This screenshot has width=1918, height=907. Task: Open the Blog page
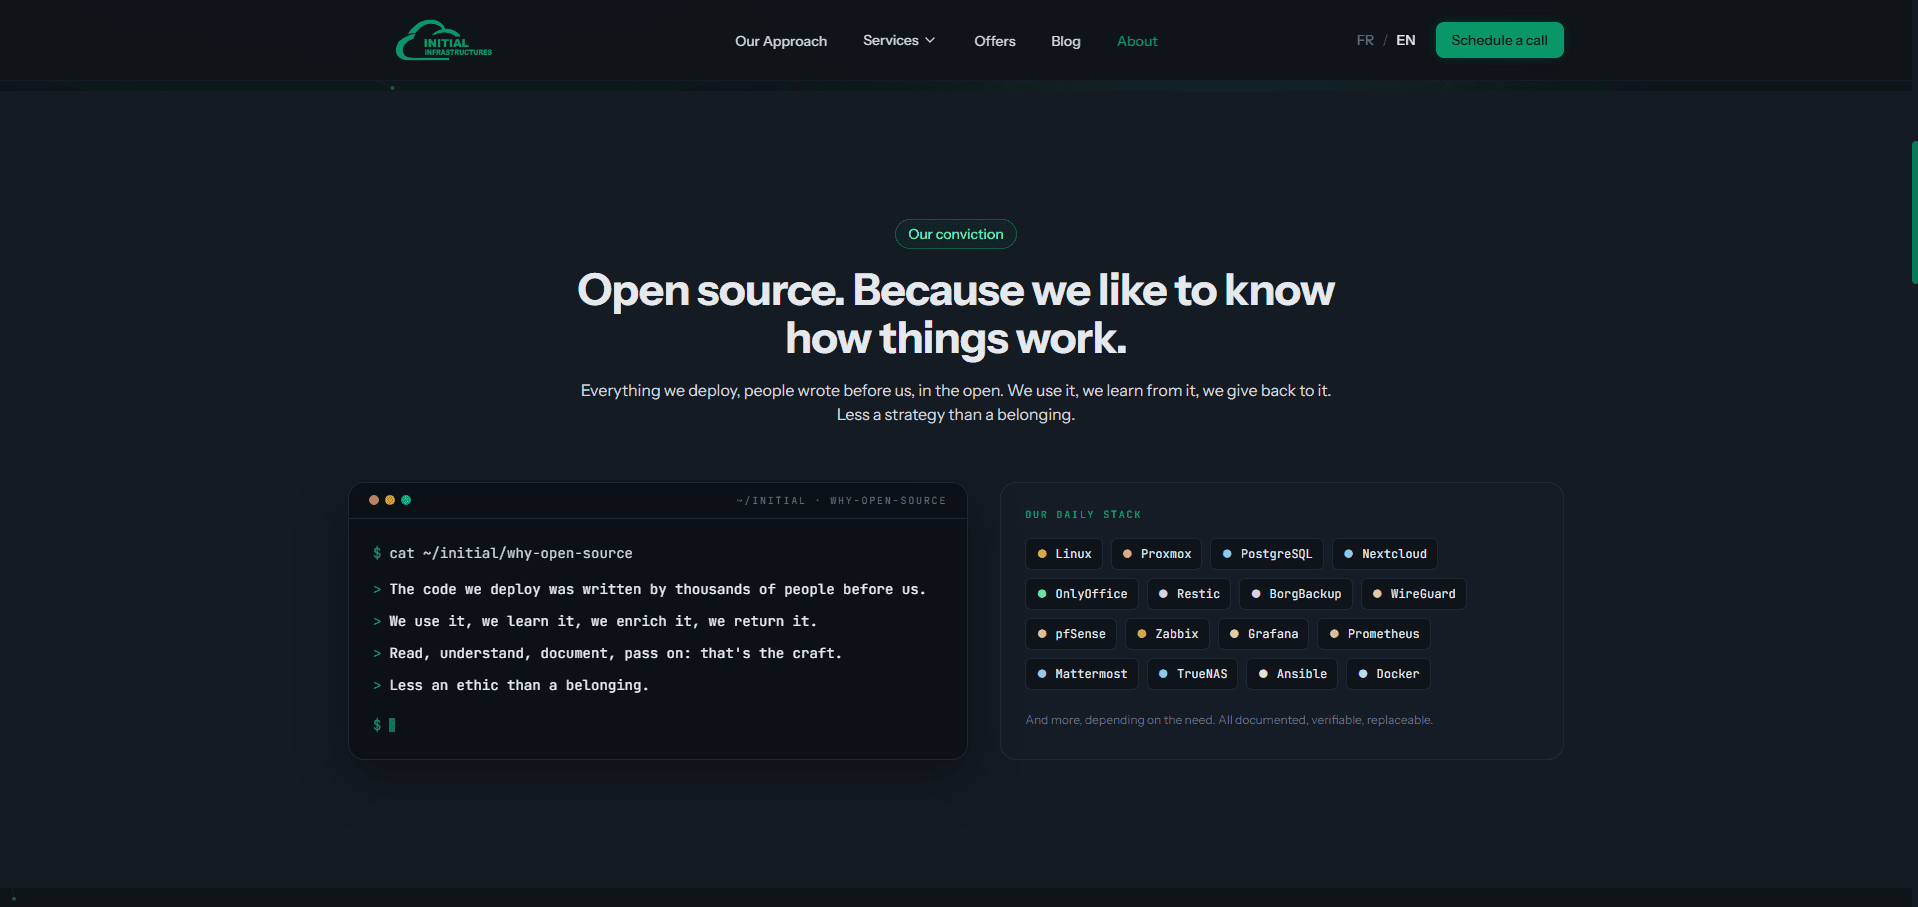[1066, 41]
